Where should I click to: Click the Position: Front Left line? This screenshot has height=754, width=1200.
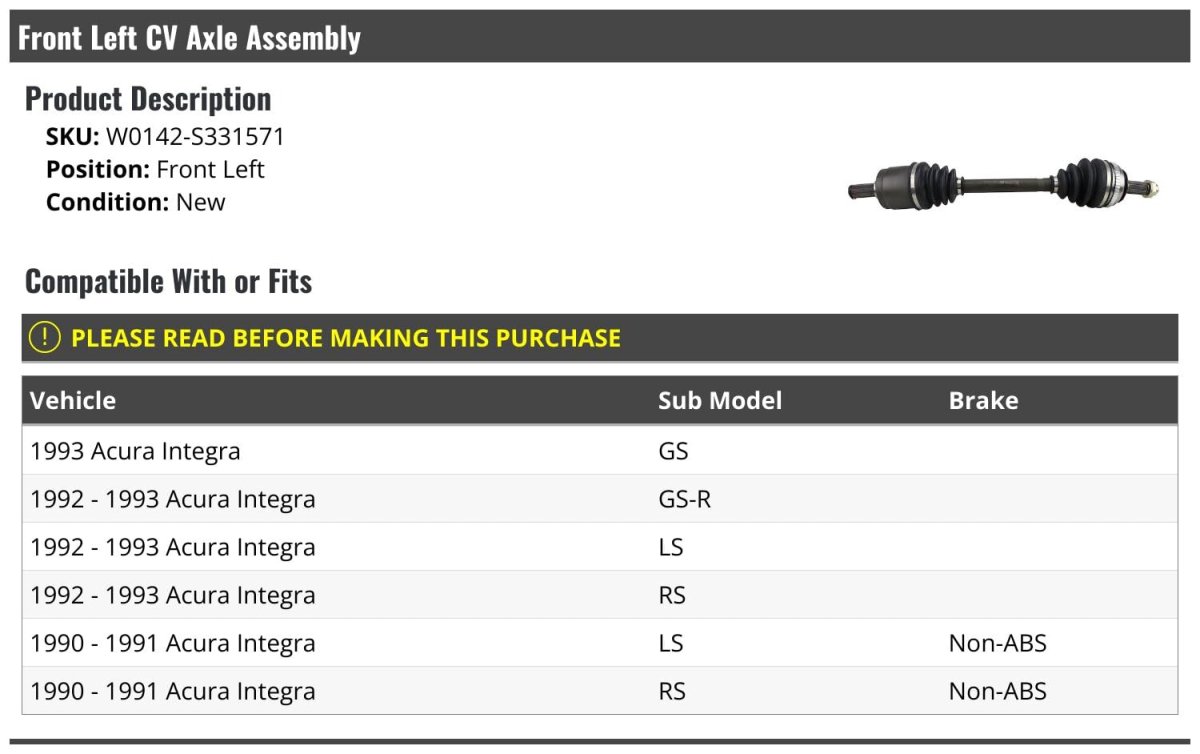click(x=155, y=169)
